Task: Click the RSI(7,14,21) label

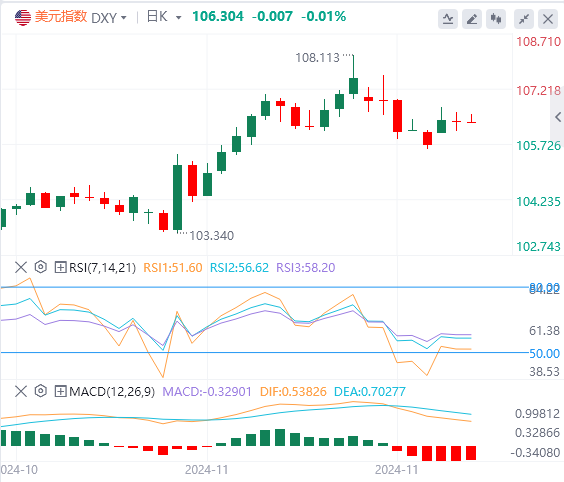Action: [x=103, y=268]
